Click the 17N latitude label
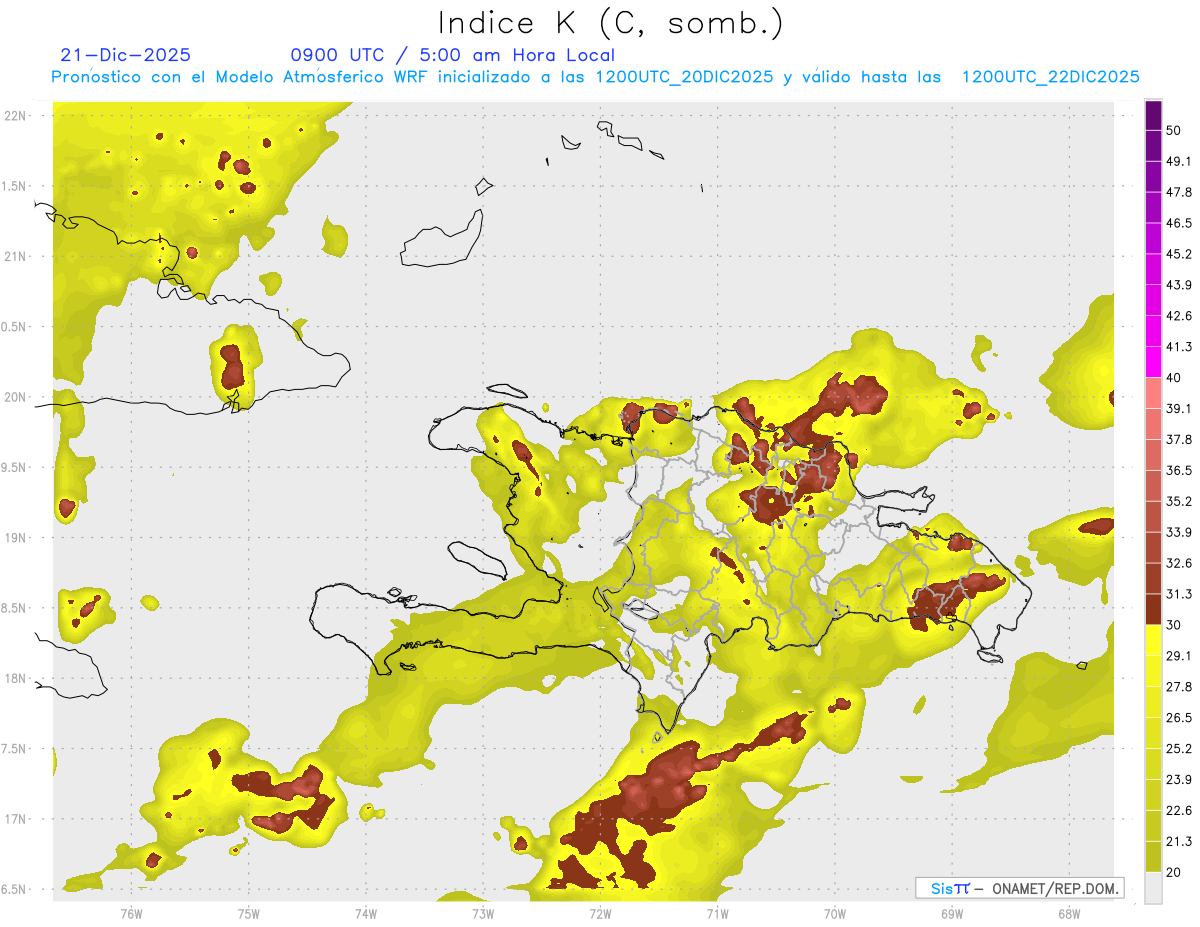Viewport: 1200px width, 927px height. tap(16, 819)
